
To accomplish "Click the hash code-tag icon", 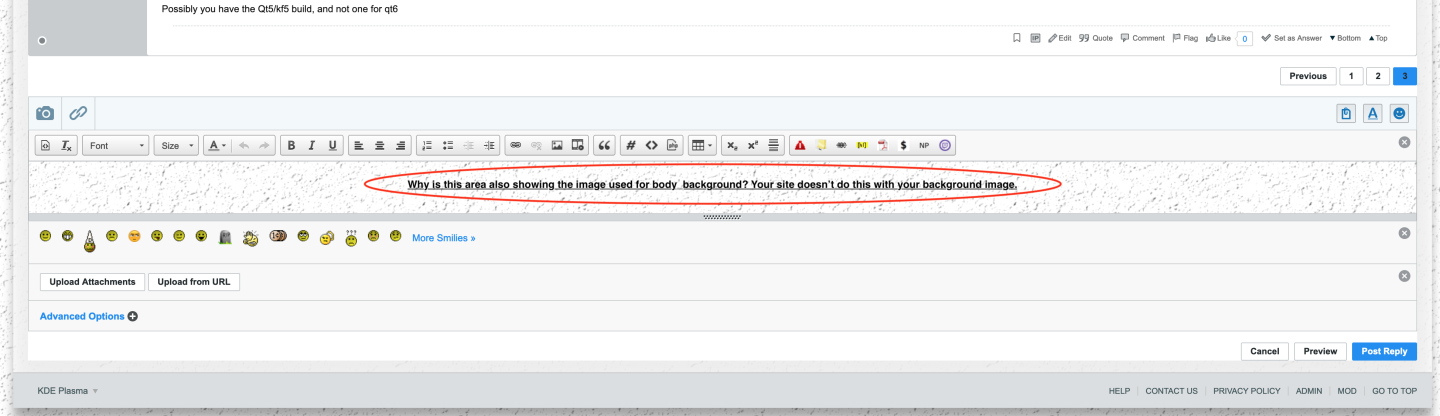I will coord(631,145).
